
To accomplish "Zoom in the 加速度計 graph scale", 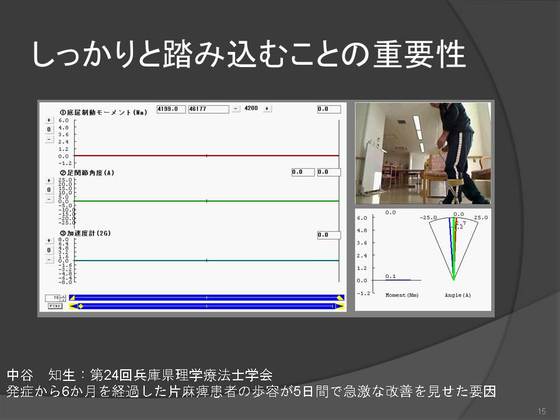I will pyautogui.click(x=49, y=241).
